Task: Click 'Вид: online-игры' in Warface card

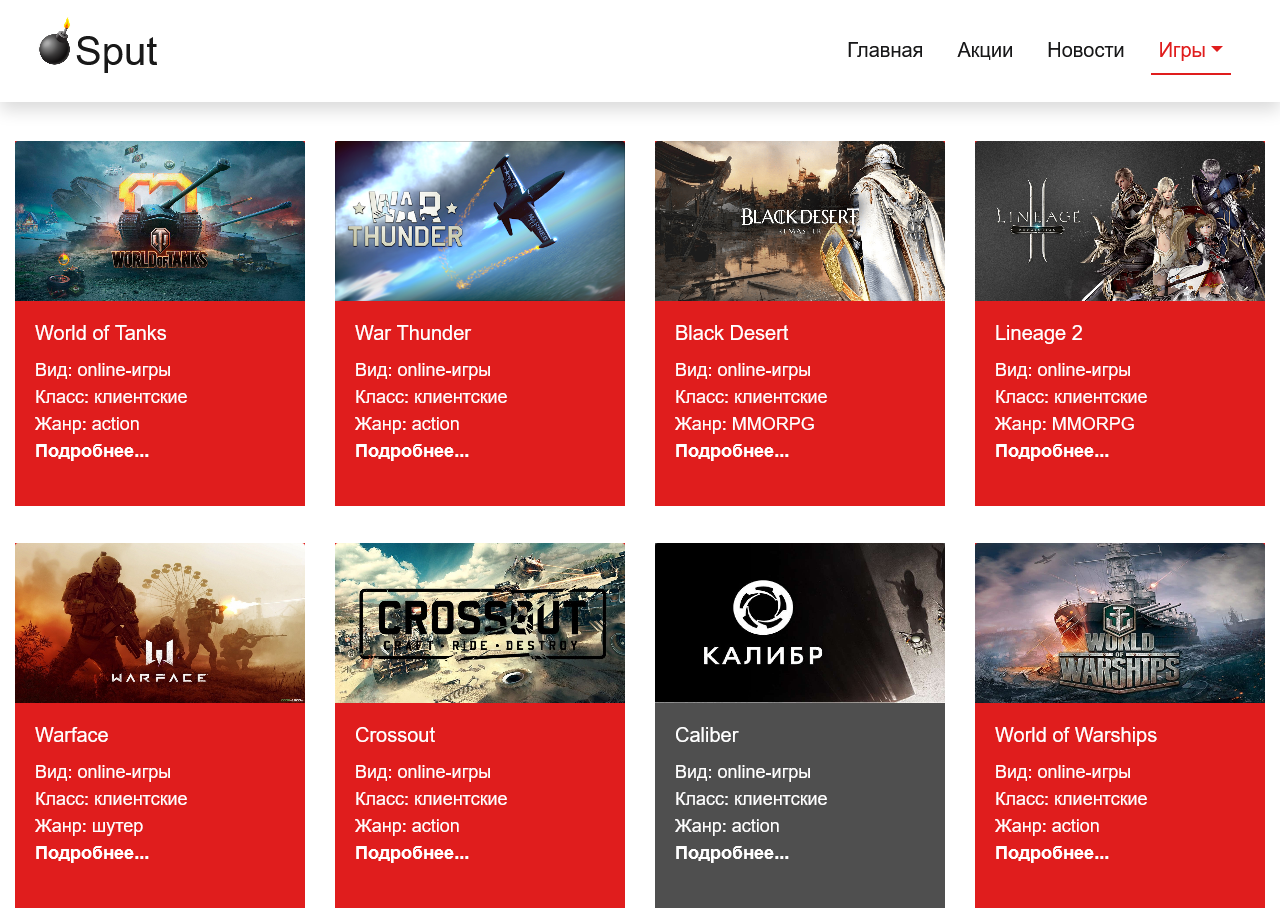Action: coord(103,772)
